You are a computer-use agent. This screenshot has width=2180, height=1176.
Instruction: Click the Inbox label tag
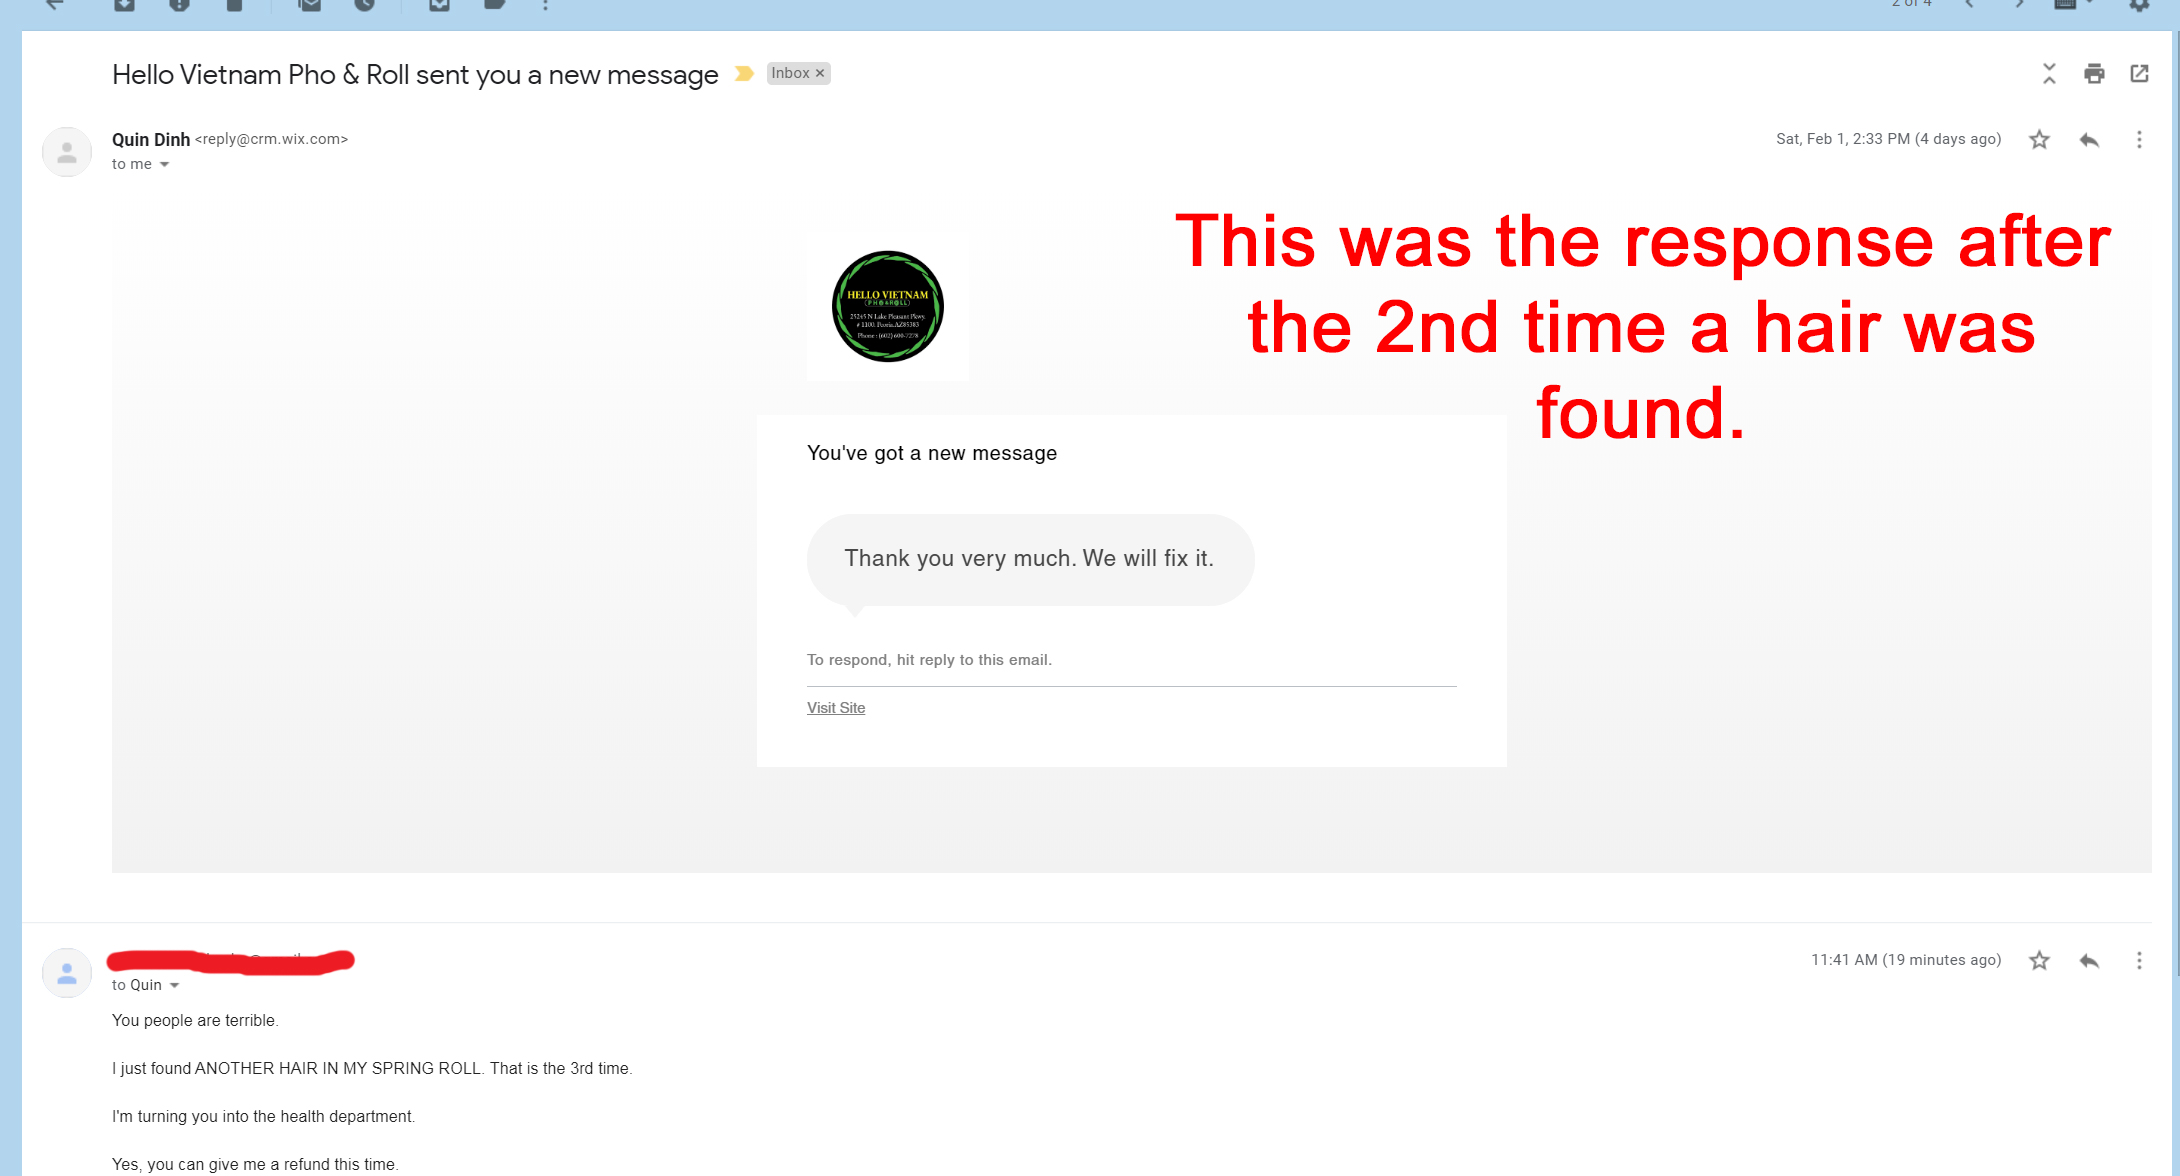coord(793,72)
